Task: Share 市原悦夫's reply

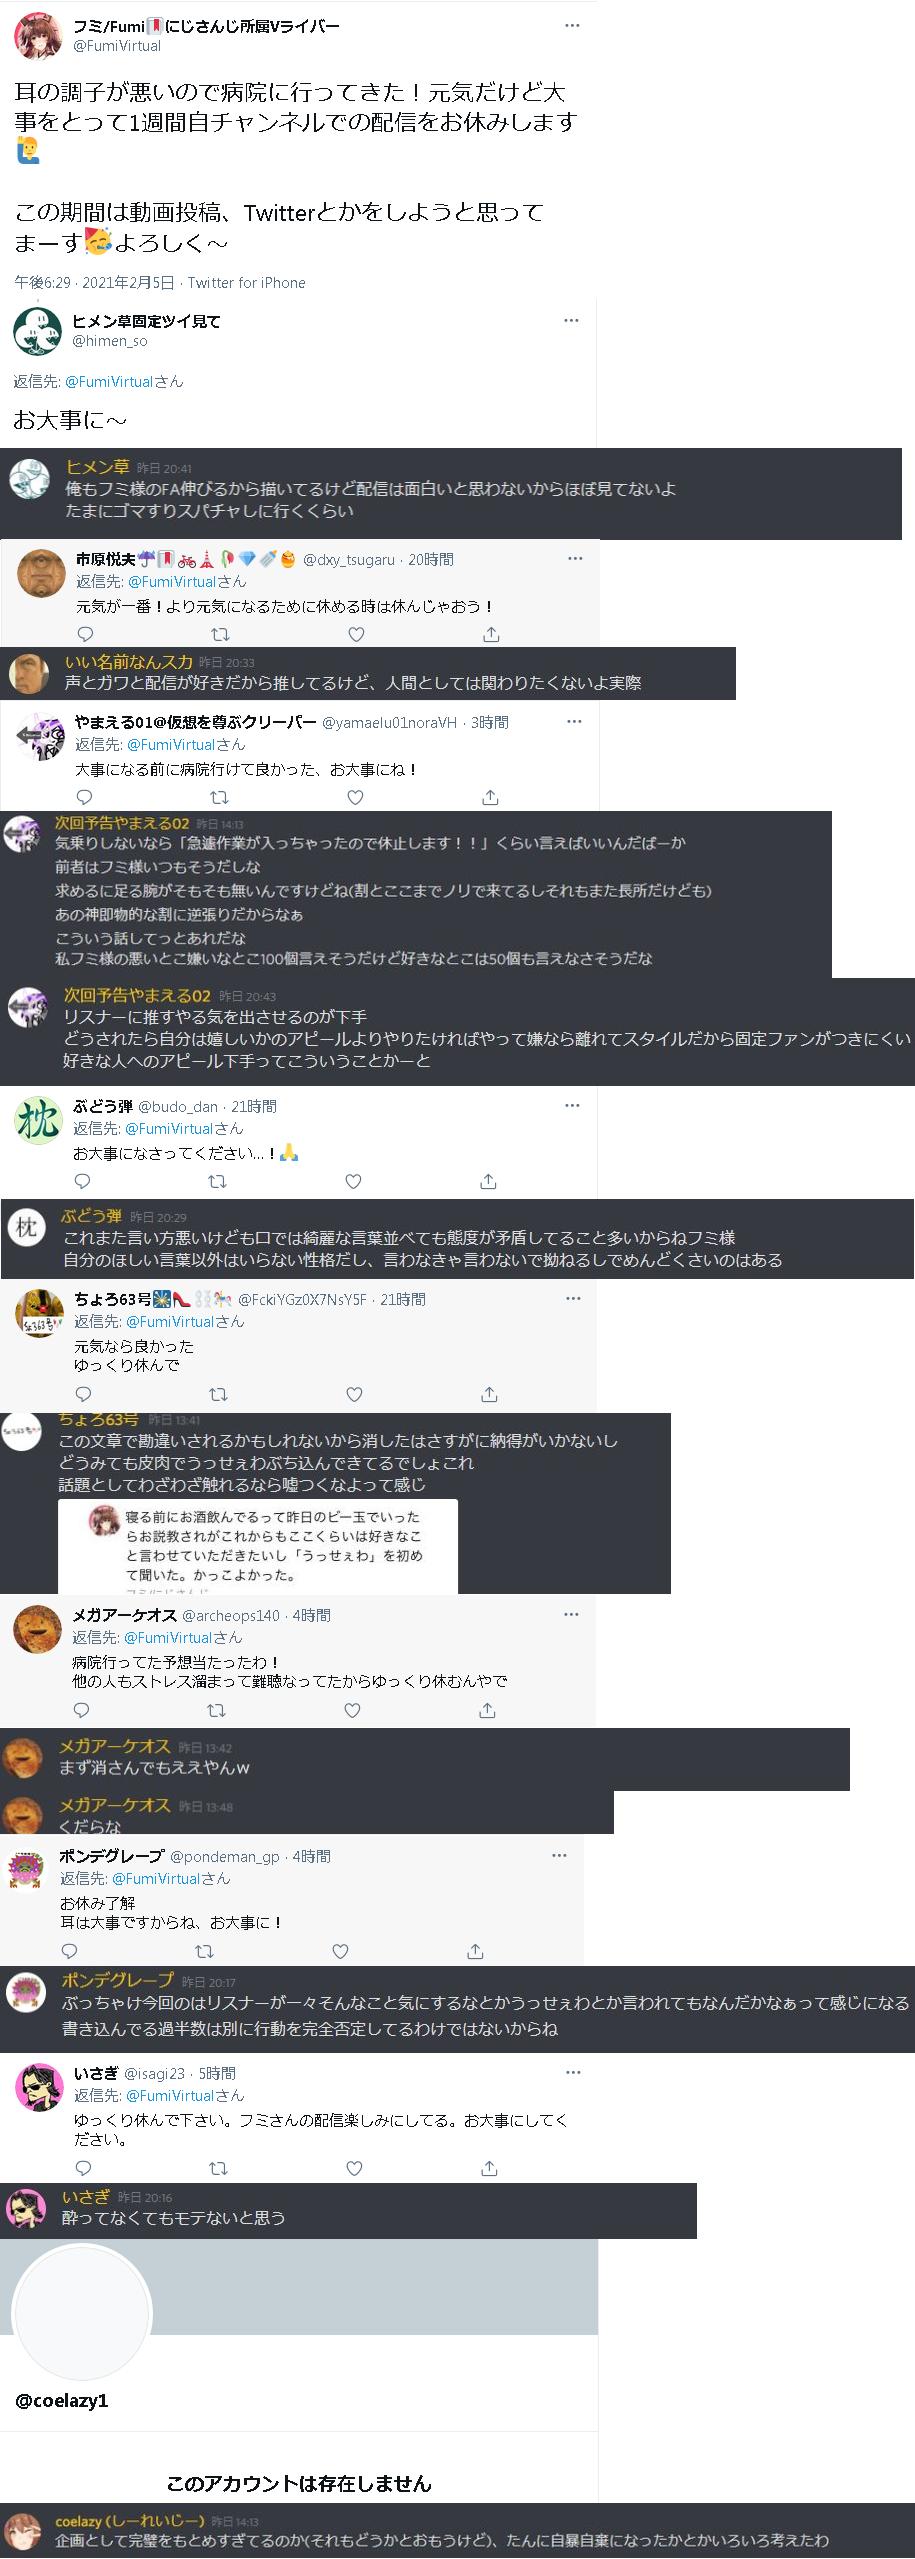Action: click(491, 634)
